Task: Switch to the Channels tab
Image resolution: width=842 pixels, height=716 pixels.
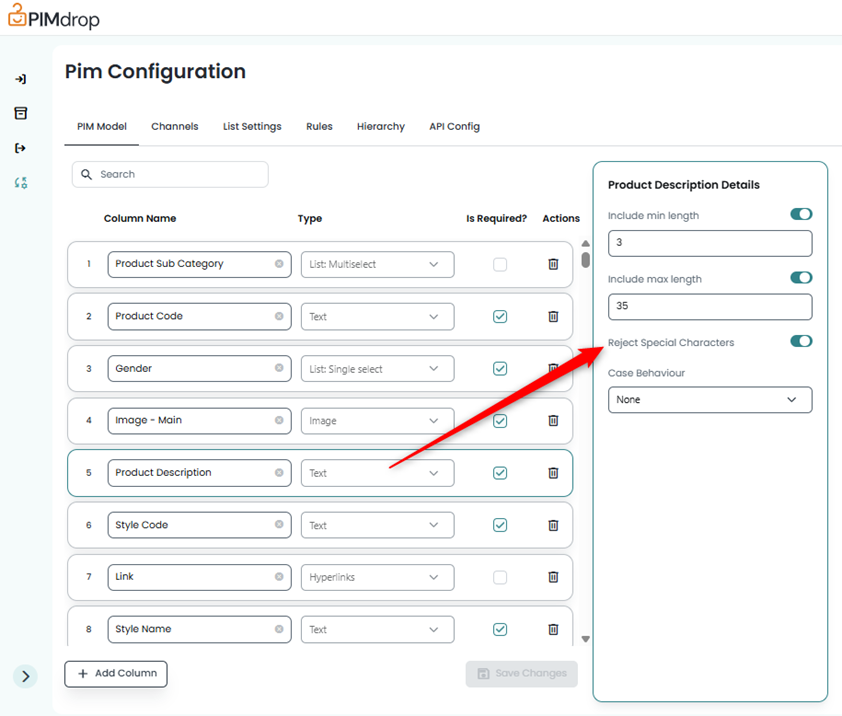Action: point(175,127)
